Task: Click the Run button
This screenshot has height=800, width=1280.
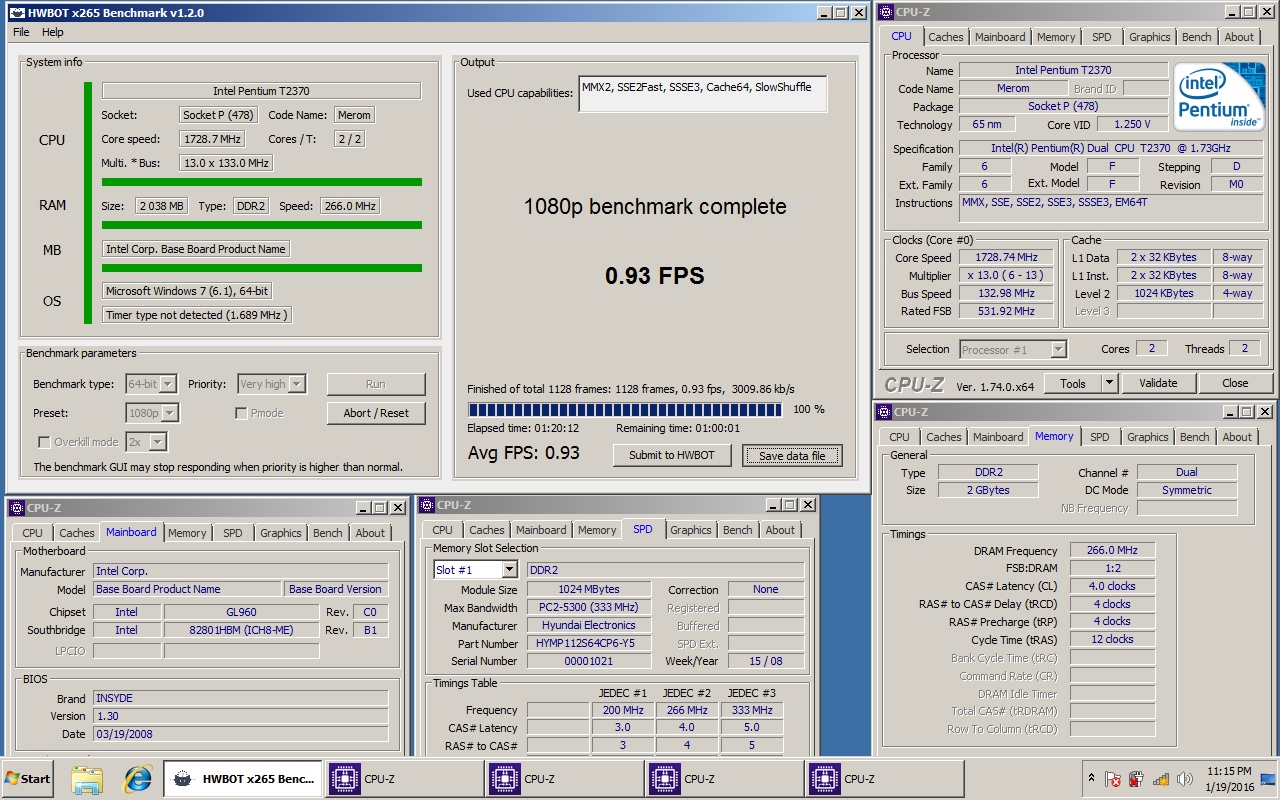Action: point(376,384)
